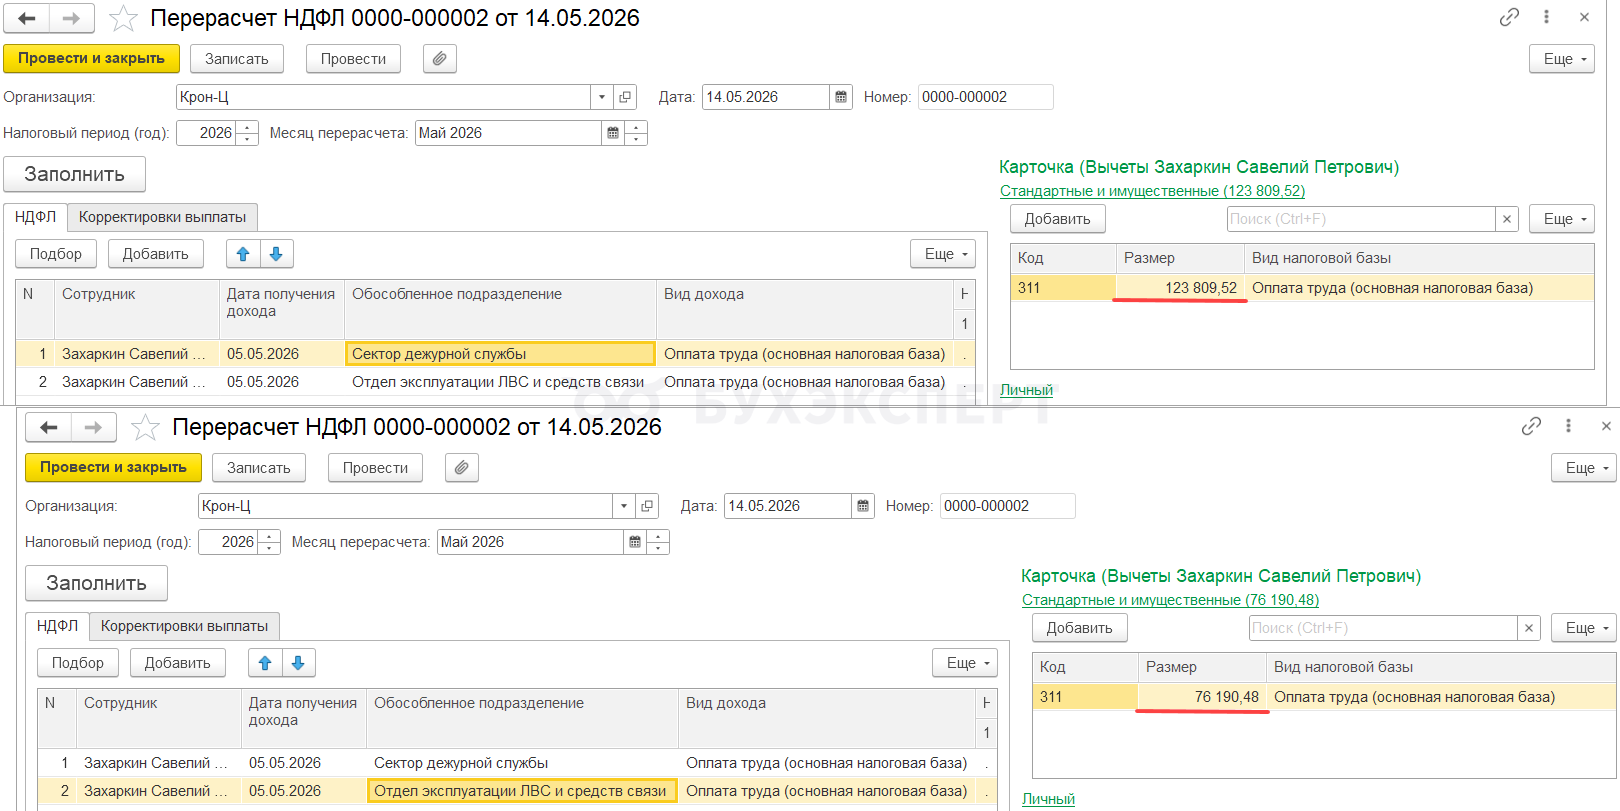Open Май 2026 month calendar in lower window
Image resolution: width=1620 pixels, height=811 pixels.
tap(635, 542)
